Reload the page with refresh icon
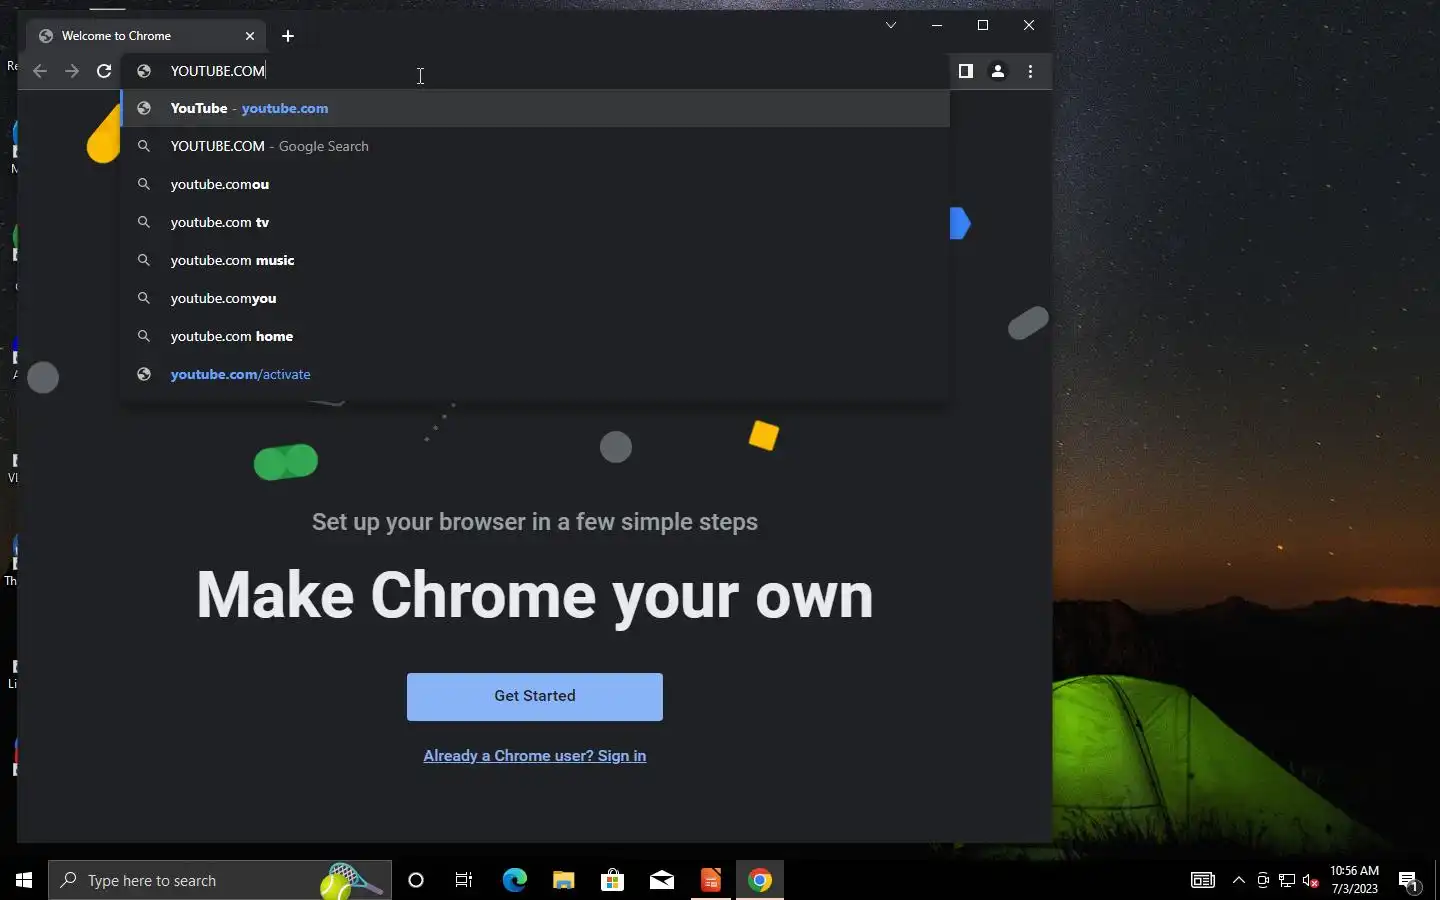The width and height of the screenshot is (1440, 900). [104, 71]
